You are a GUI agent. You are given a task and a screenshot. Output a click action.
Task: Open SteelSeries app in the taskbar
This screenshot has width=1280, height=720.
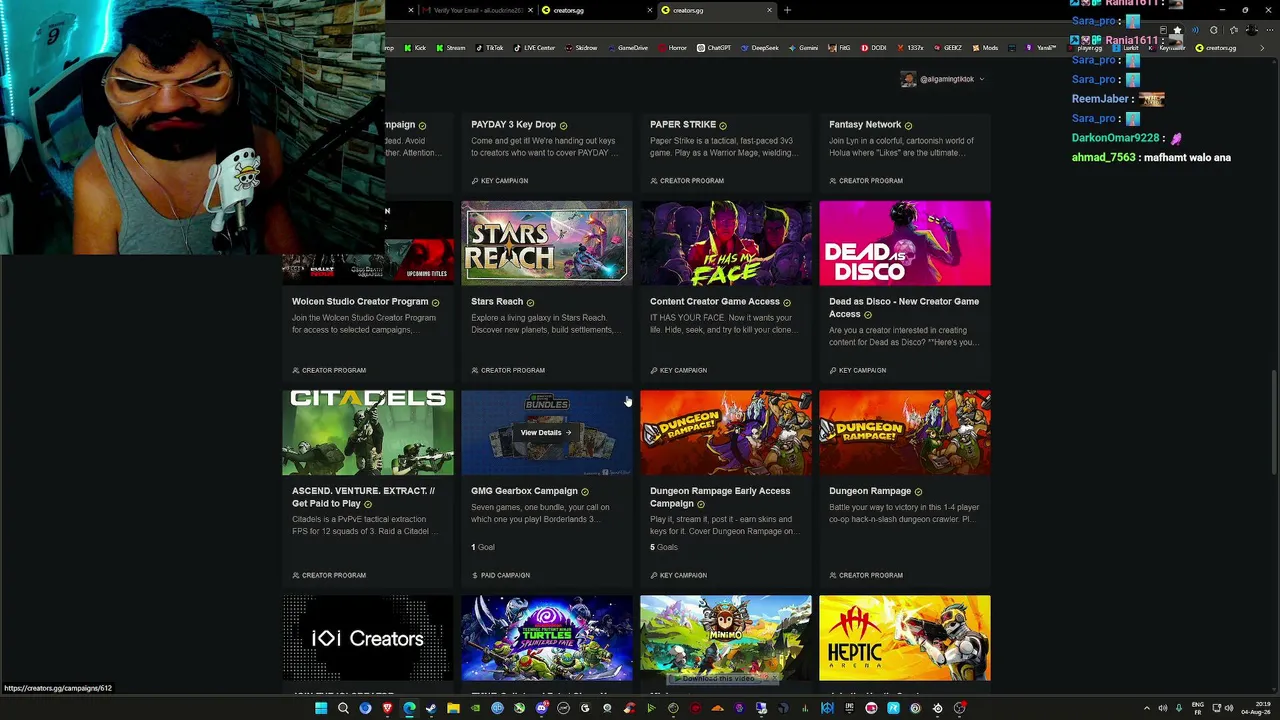coord(937,708)
